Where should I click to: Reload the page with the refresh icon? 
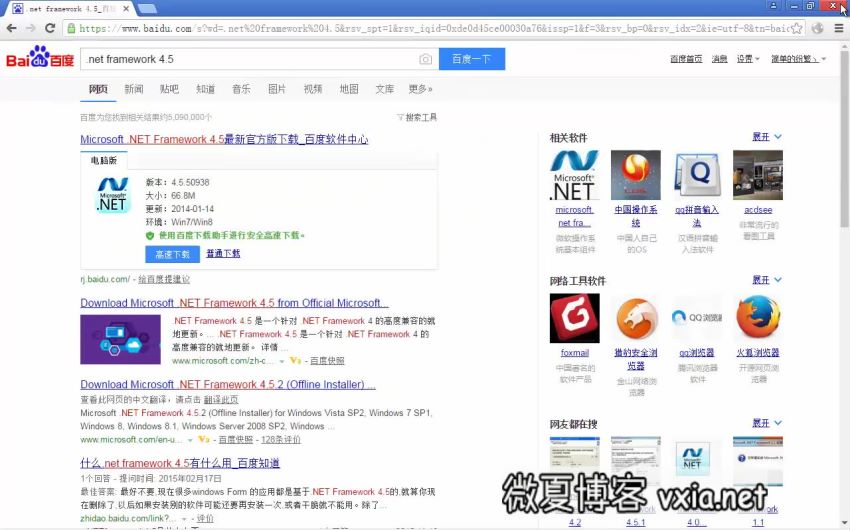pos(50,28)
